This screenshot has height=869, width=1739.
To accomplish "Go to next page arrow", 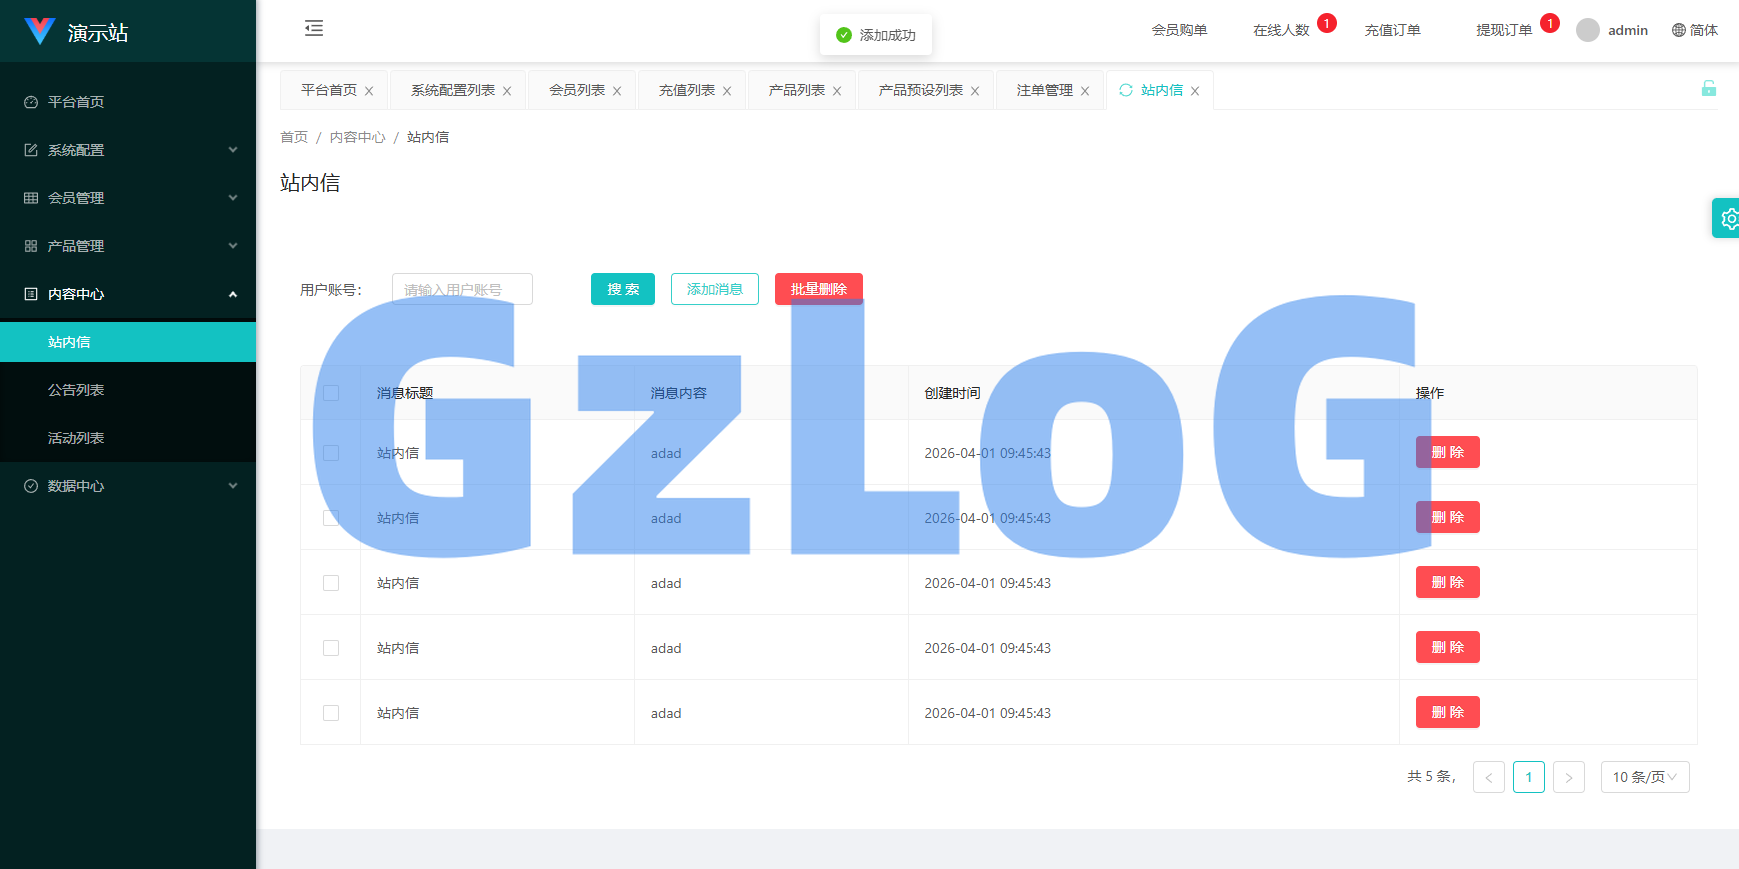I will [x=1569, y=777].
